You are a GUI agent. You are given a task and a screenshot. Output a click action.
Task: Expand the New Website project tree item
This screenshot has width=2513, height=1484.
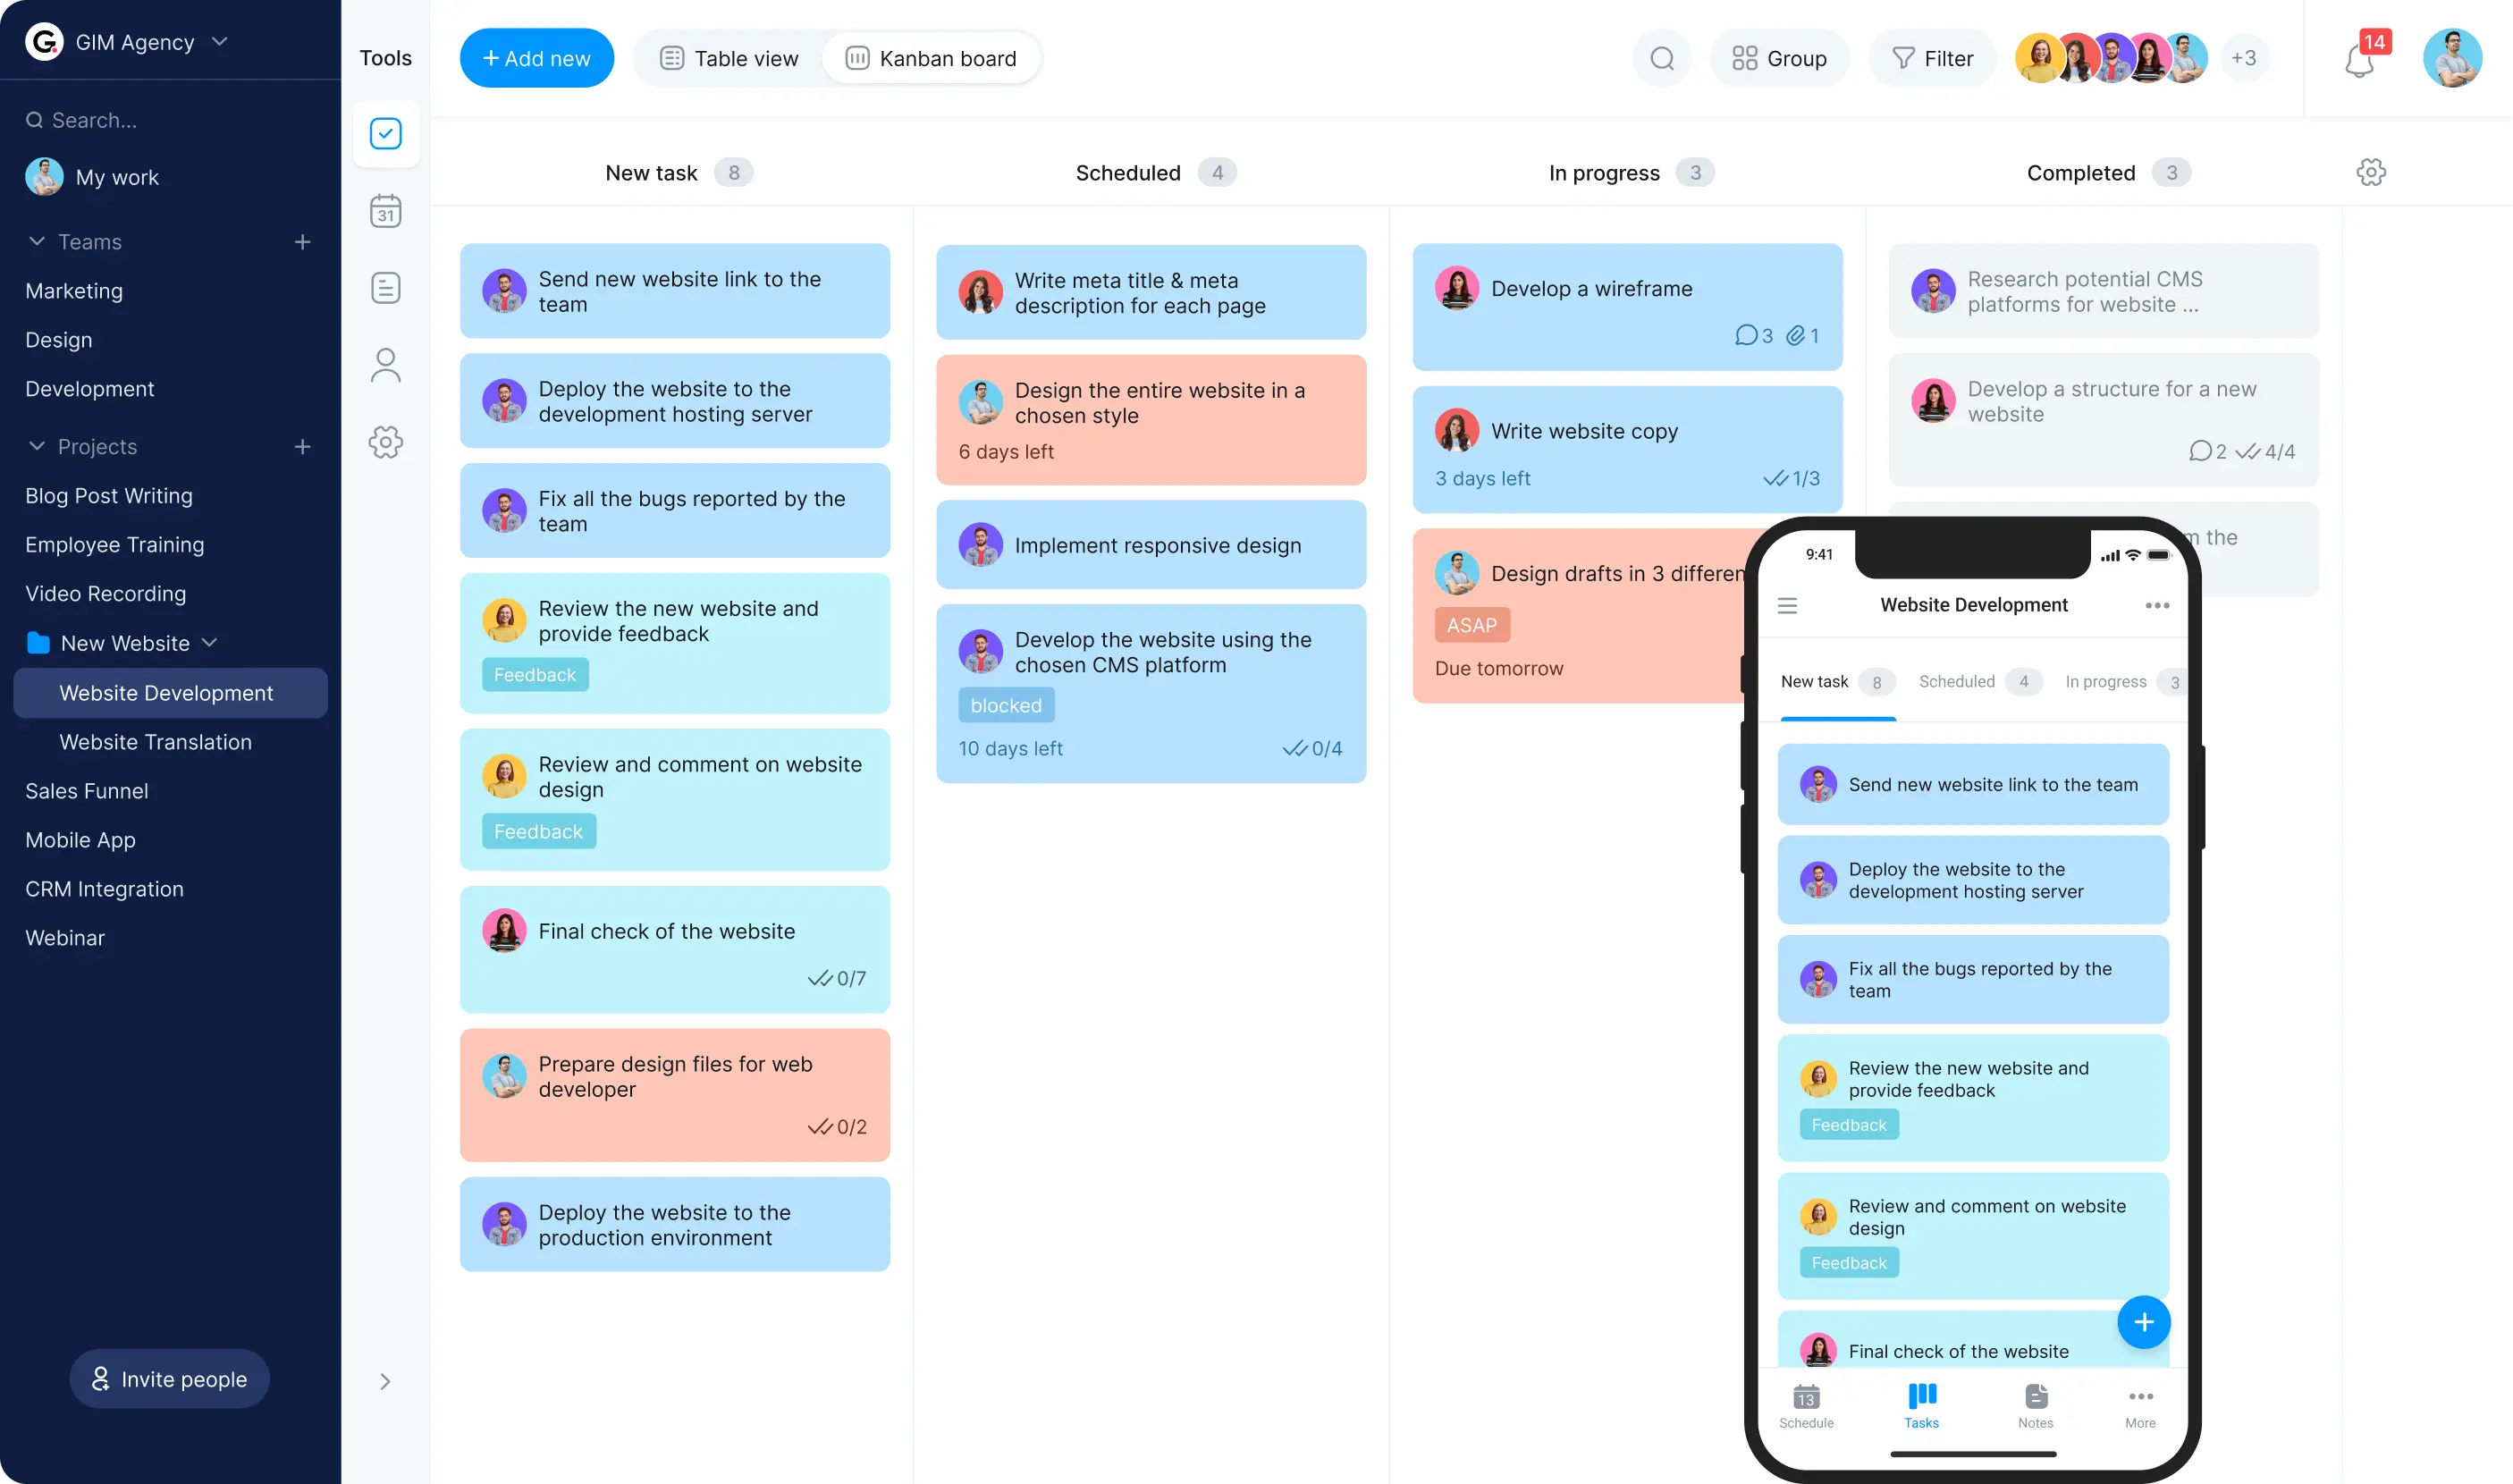pyautogui.click(x=210, y=643)
